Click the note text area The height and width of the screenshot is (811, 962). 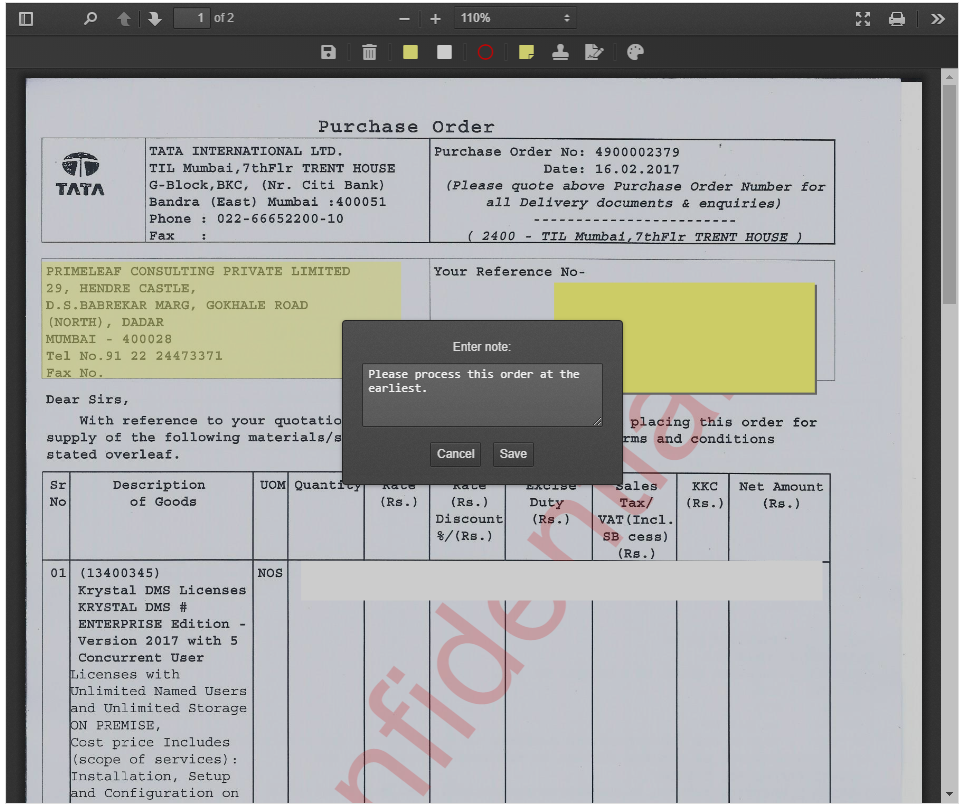[482, 395]
